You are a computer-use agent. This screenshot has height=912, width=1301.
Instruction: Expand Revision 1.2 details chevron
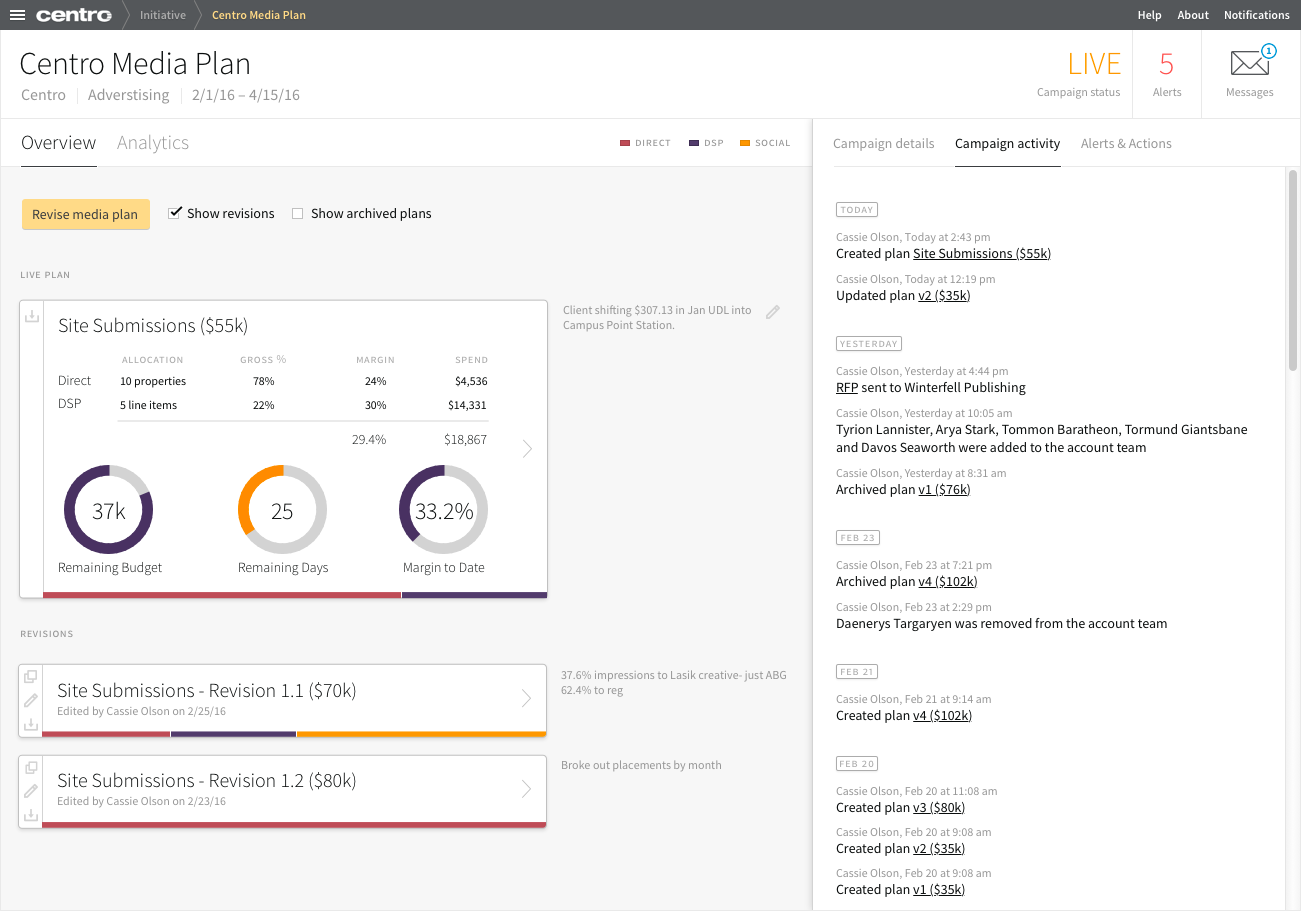(527, 788)
